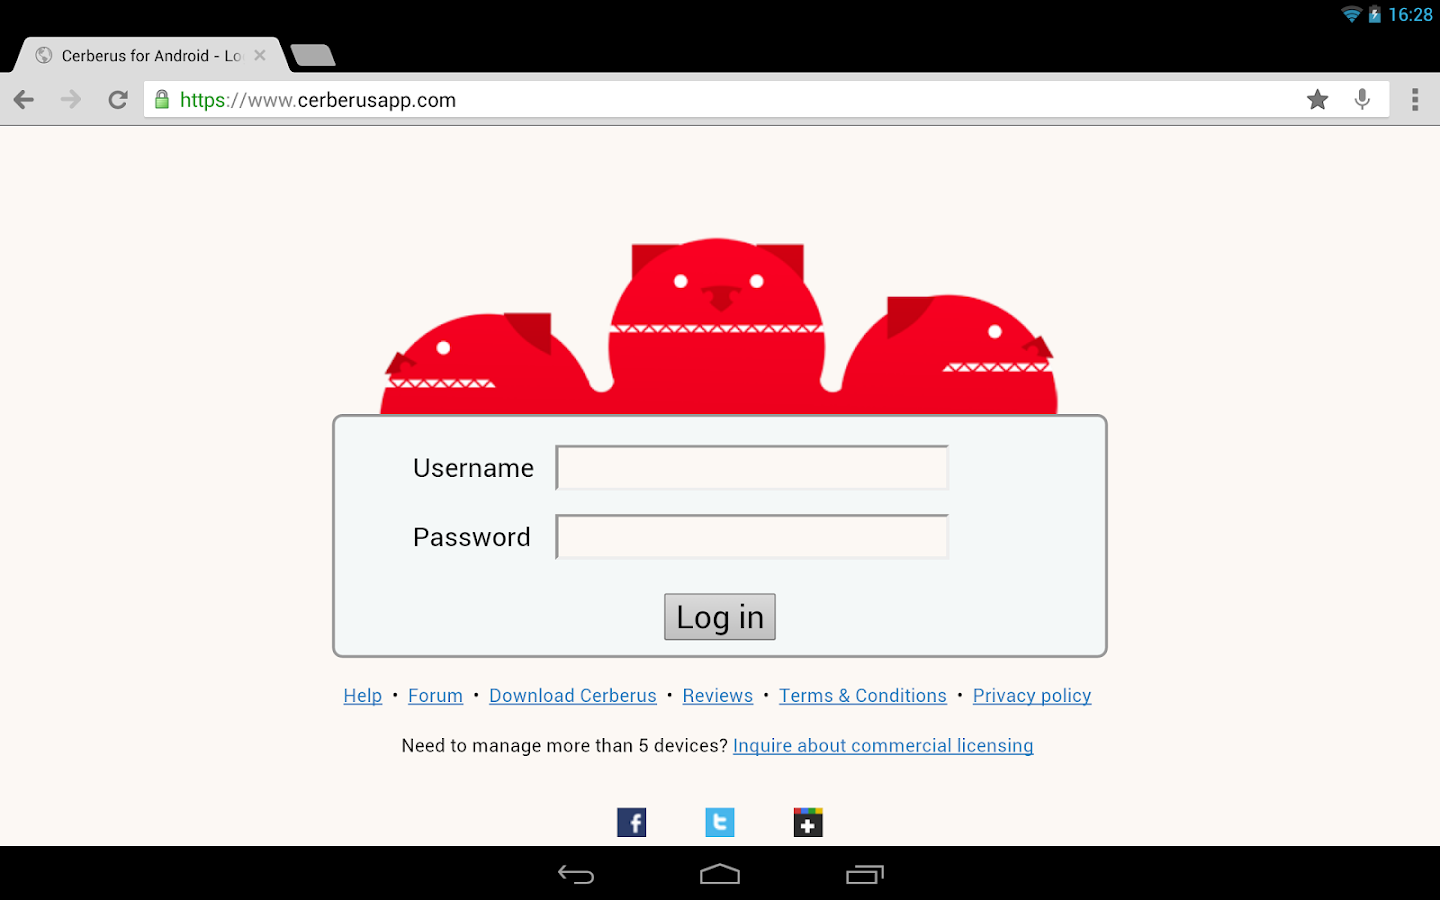Click the browser forward arrow
This screenshot has width=1440, height=900.
(x=70, y=99)
